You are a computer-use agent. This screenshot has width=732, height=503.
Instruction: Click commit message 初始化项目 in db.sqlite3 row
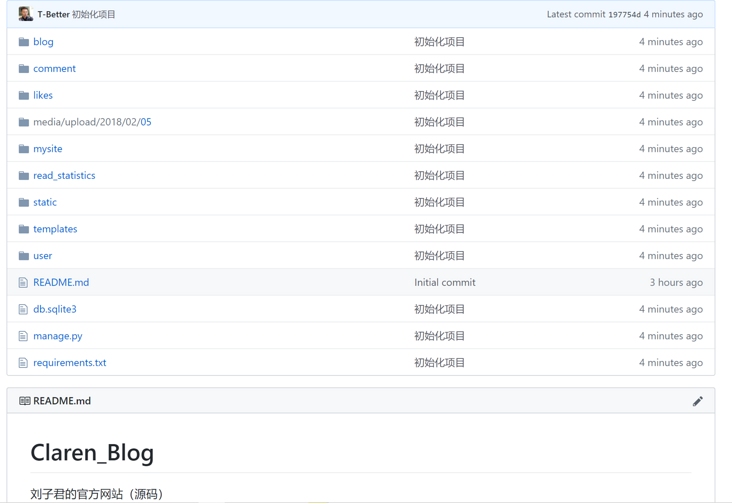tap(439, 309)
